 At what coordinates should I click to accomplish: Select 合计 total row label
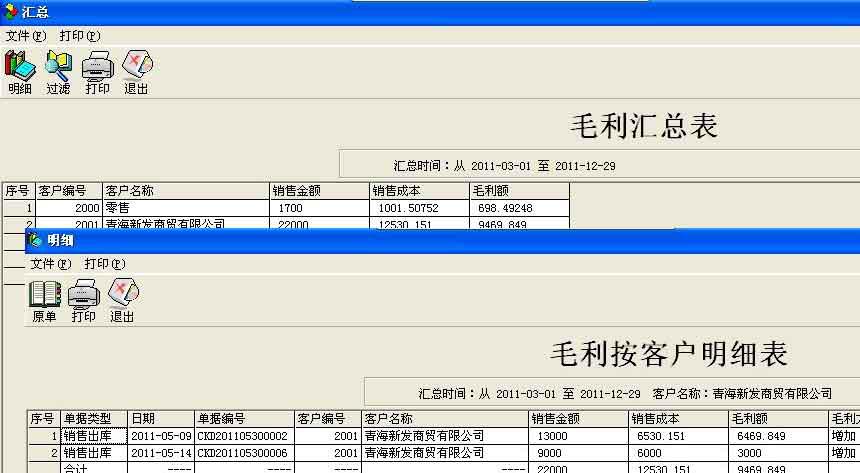(x=94, y=468)
